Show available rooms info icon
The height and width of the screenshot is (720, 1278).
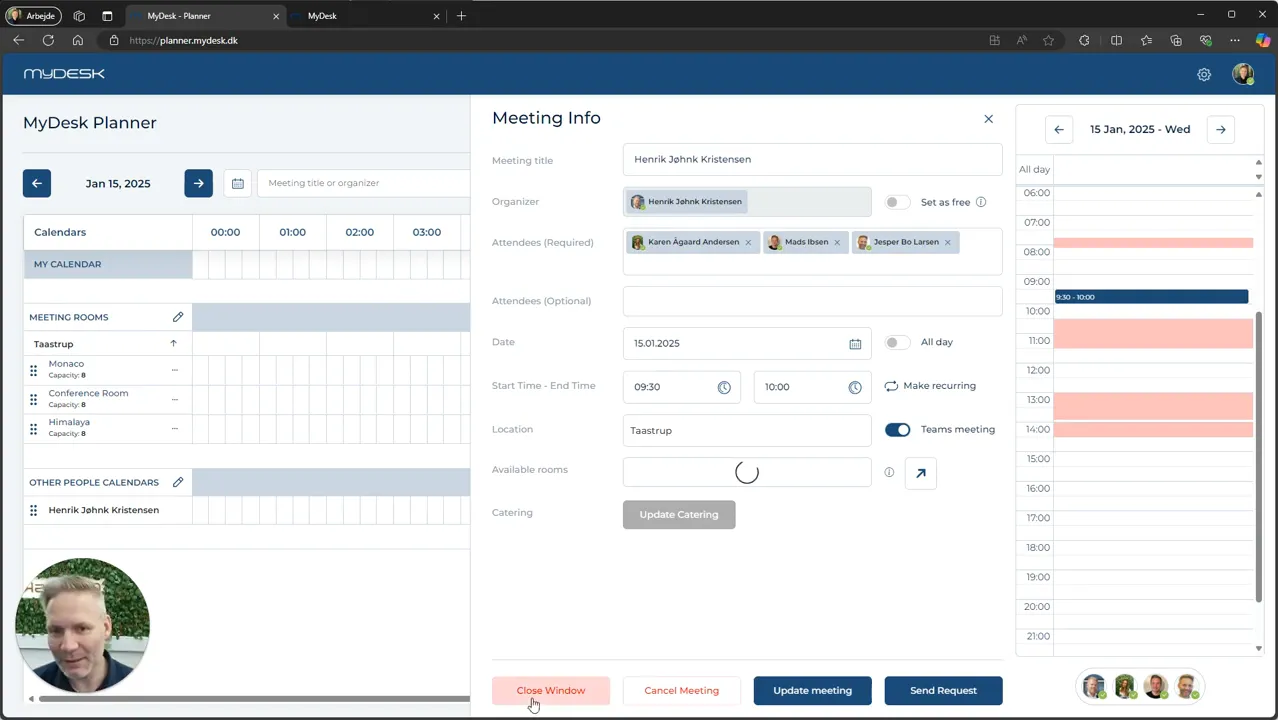[x=889, y=472]
